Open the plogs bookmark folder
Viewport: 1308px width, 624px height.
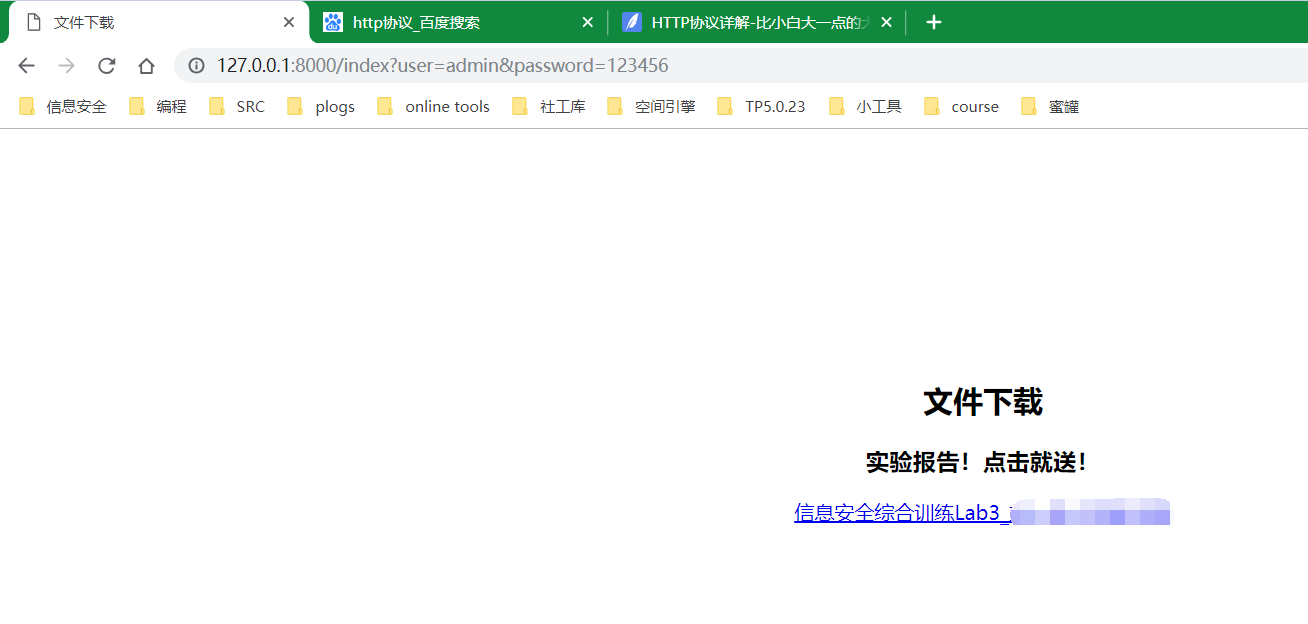click(321, 107)
